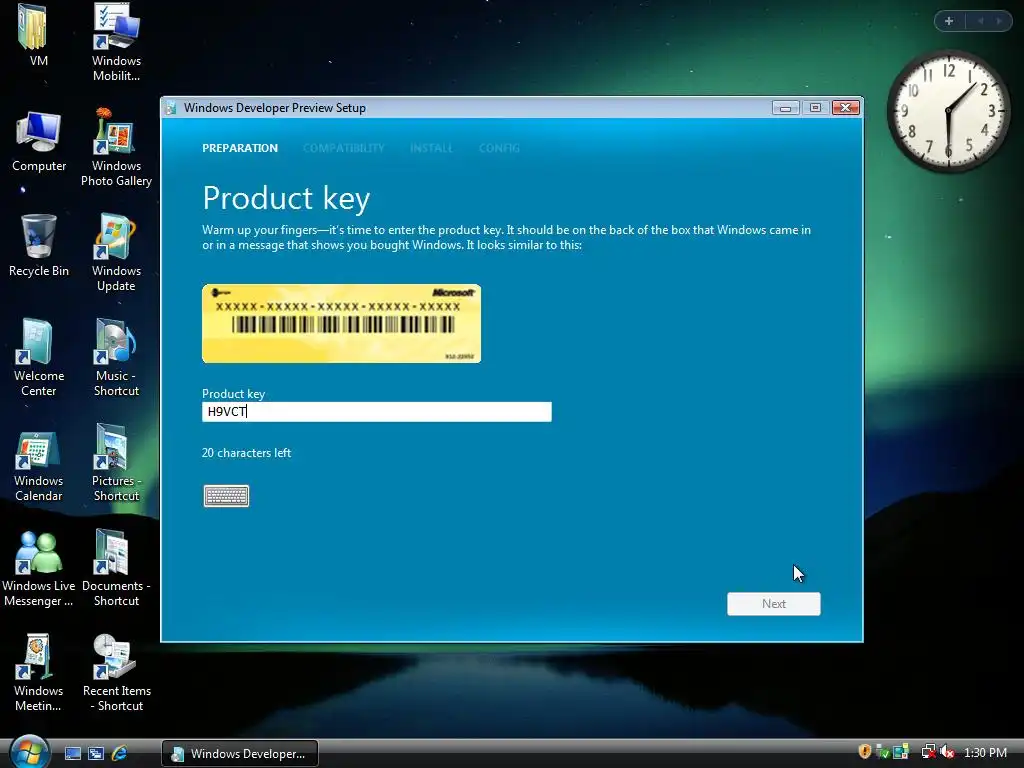Click the muted volume tray icon

point(947,752)
